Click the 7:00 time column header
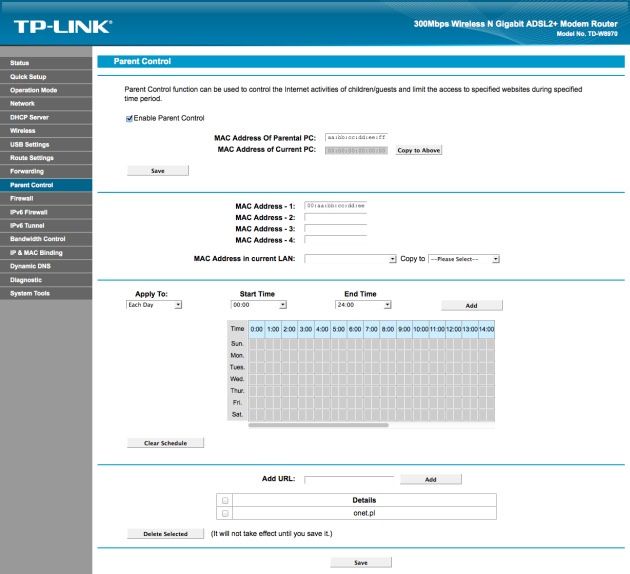This screenshot has height=574, width=630. click(371, 329)
